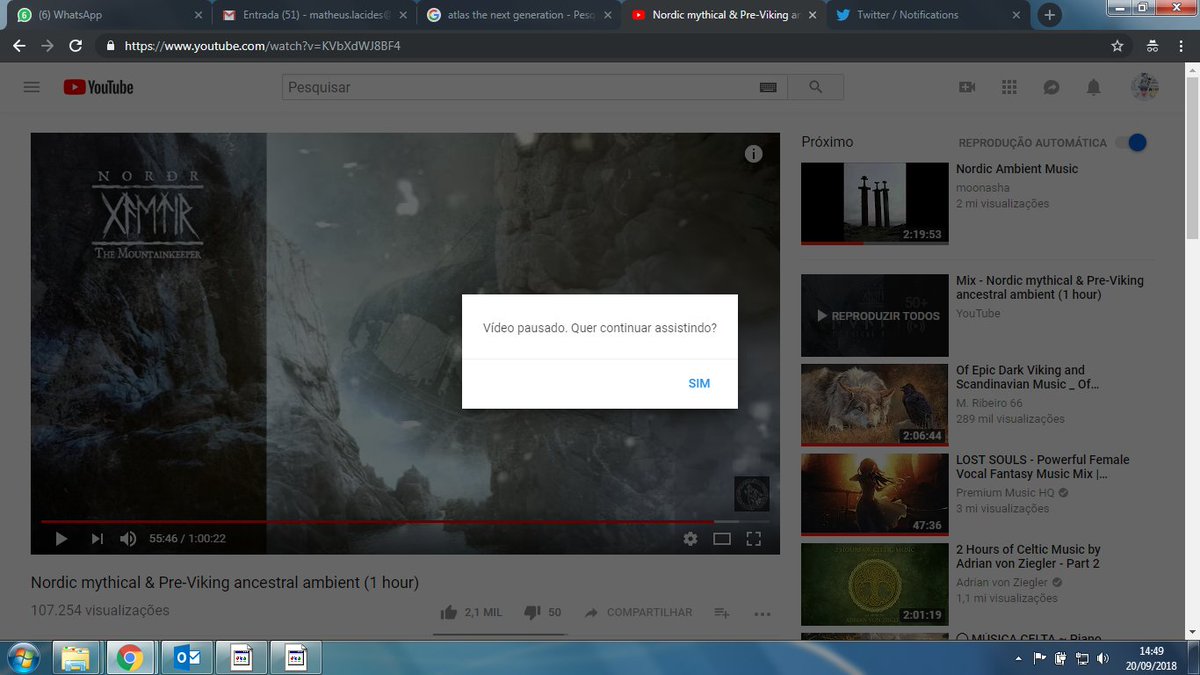Image resolution: width=1200 pixels, height=675 pixels.
Task: Click the channel watermark in video corner
Action: (752, 494)
